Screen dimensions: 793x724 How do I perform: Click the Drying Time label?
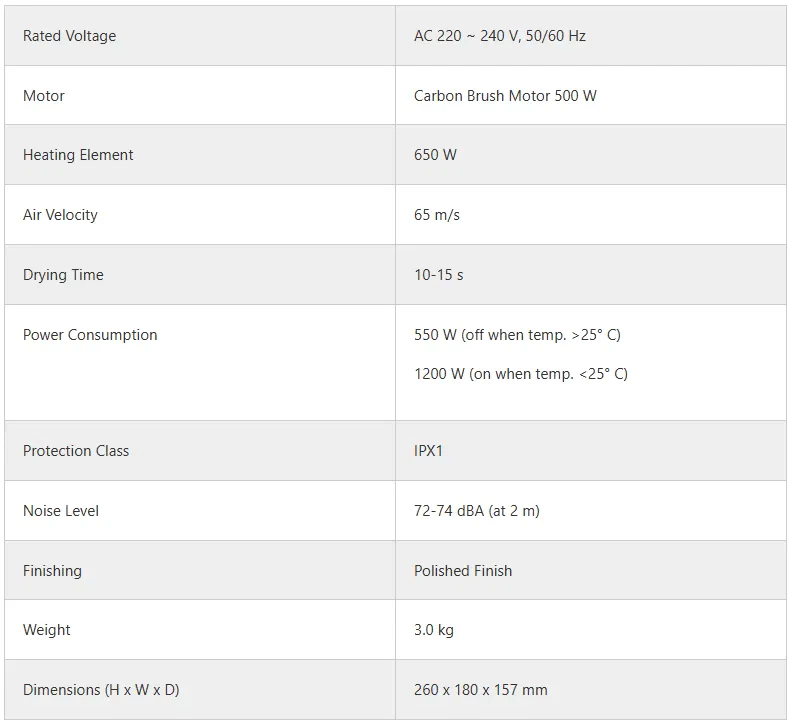click(63, 275)
